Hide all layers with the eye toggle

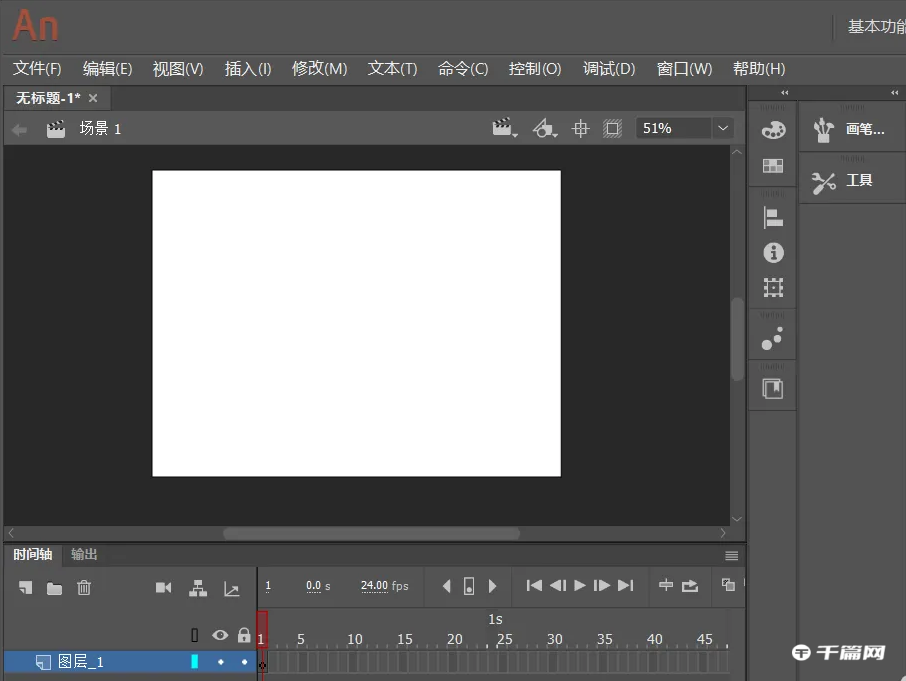(220, 635)
